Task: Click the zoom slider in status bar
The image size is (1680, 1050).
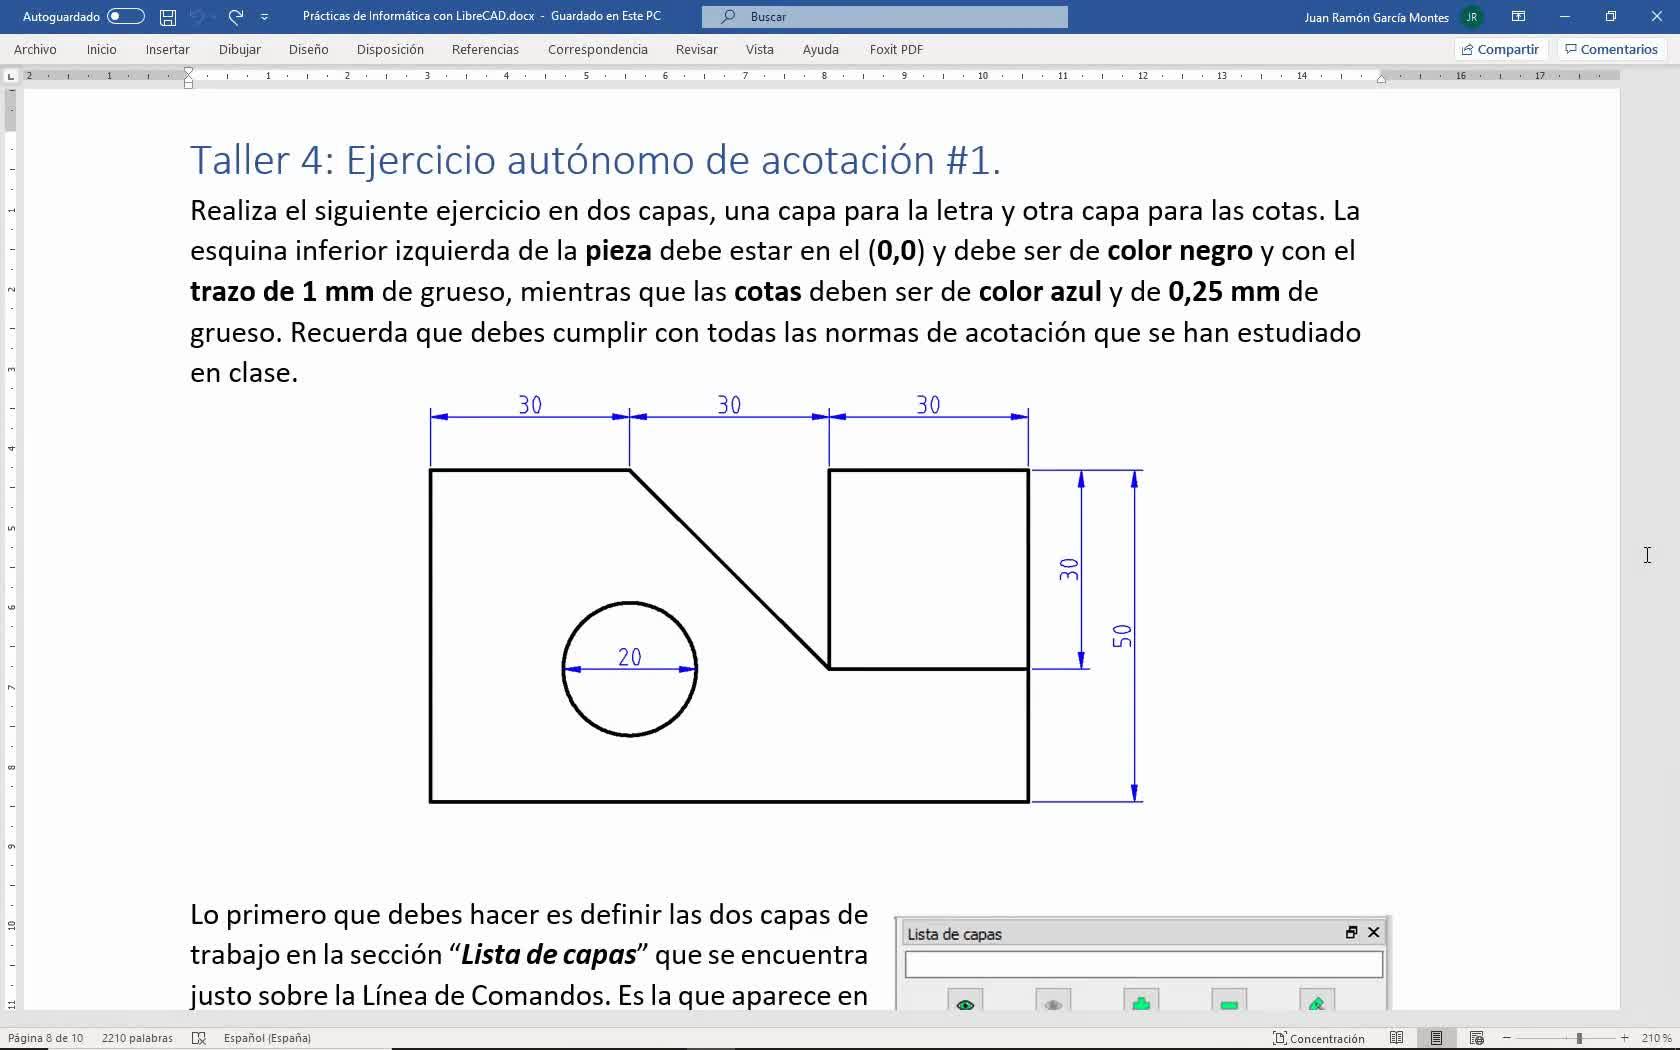Action: tap(1578, 1038)
